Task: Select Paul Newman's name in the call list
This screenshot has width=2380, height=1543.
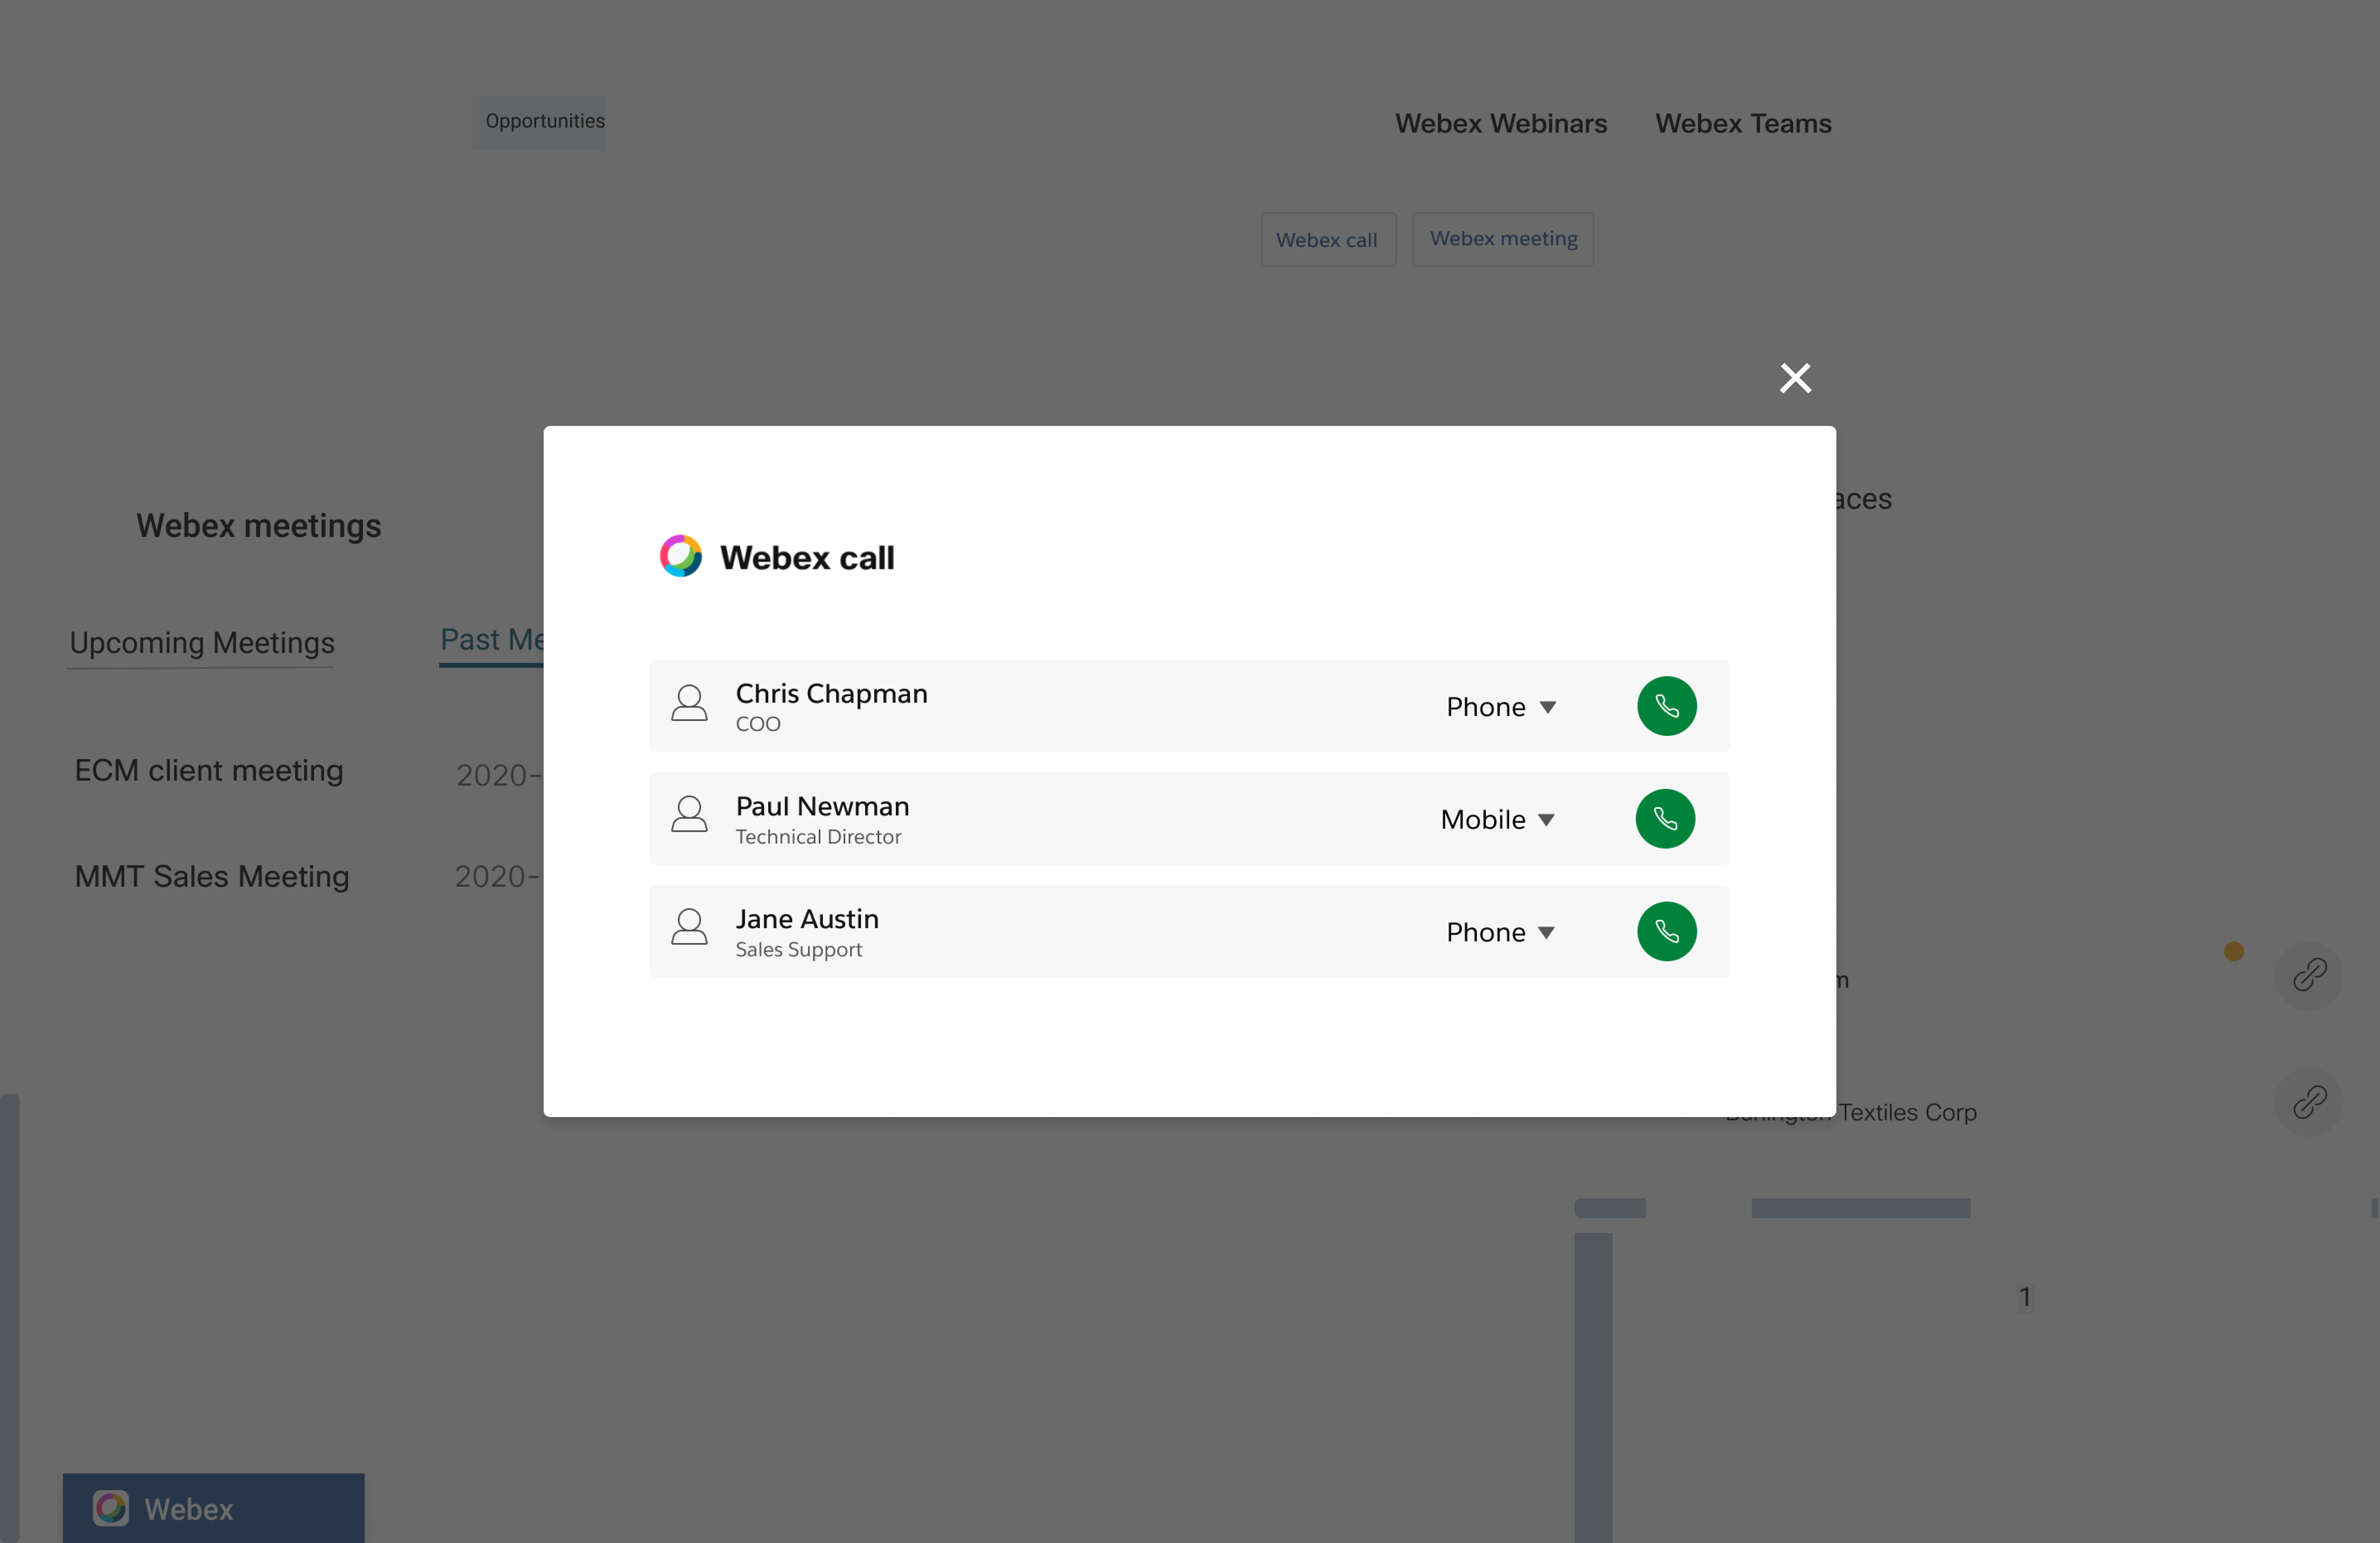Action: [823, 807]
